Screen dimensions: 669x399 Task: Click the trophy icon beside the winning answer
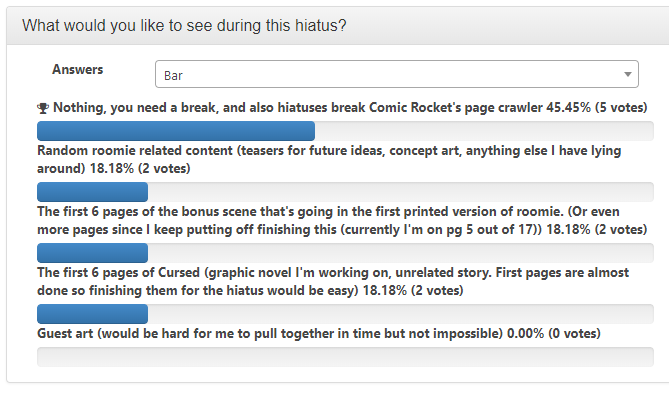click(x=43, y=108)
